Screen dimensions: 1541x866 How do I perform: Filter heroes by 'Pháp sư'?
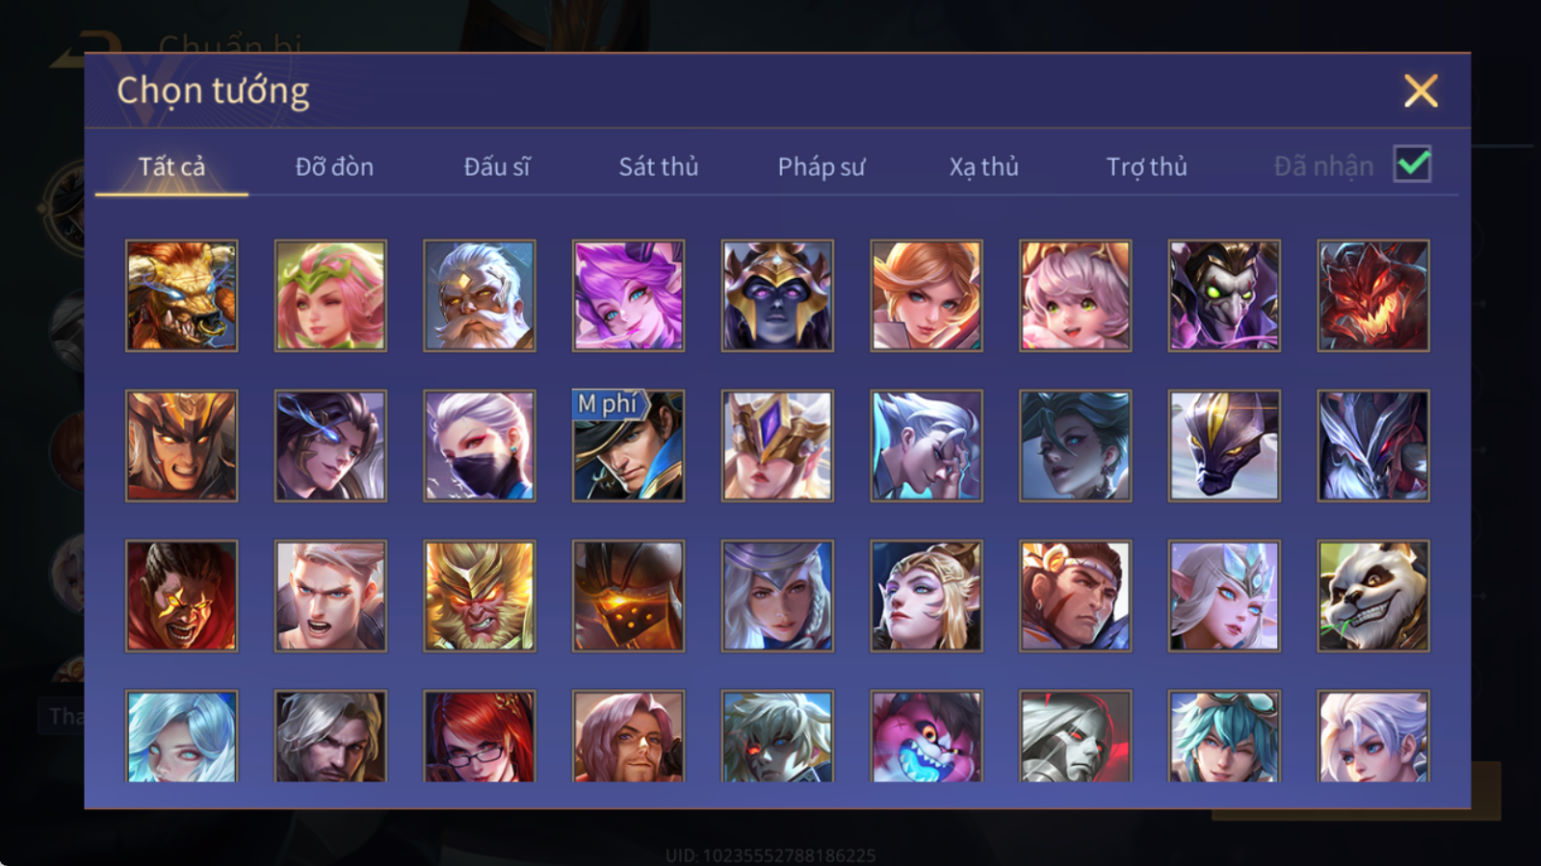(x=821, y=166)
